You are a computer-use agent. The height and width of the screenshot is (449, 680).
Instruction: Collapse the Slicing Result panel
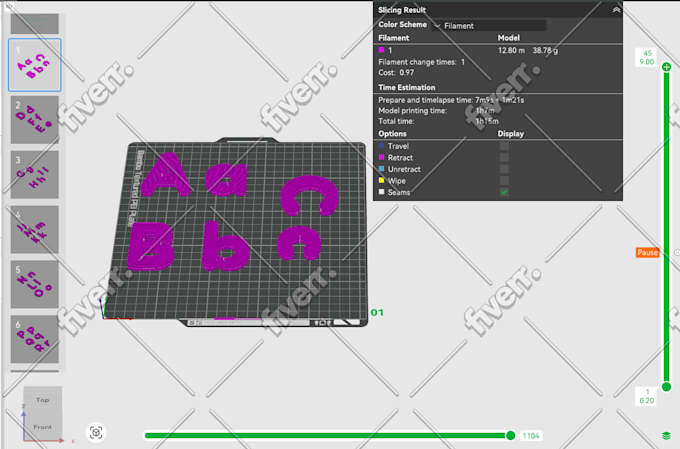pos(616,10)
